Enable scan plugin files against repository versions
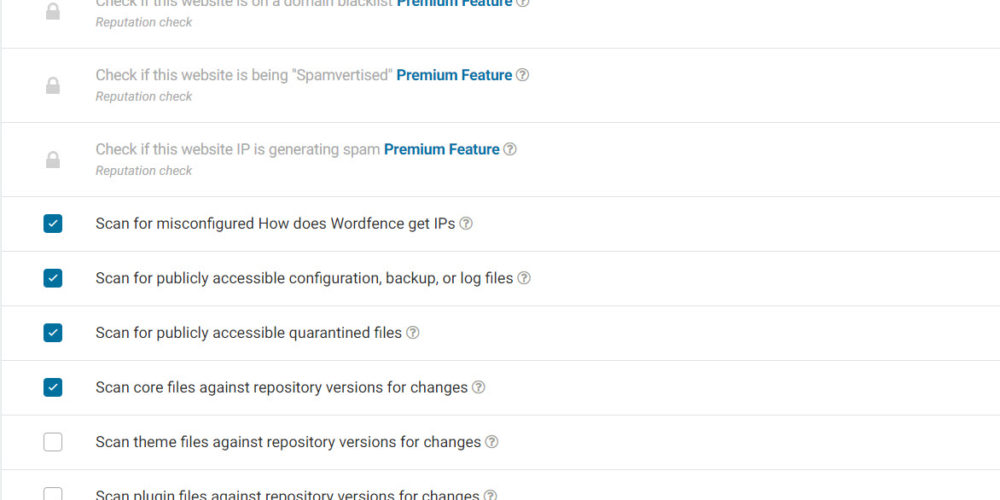The image size is (1000, 500). (53, 494)
